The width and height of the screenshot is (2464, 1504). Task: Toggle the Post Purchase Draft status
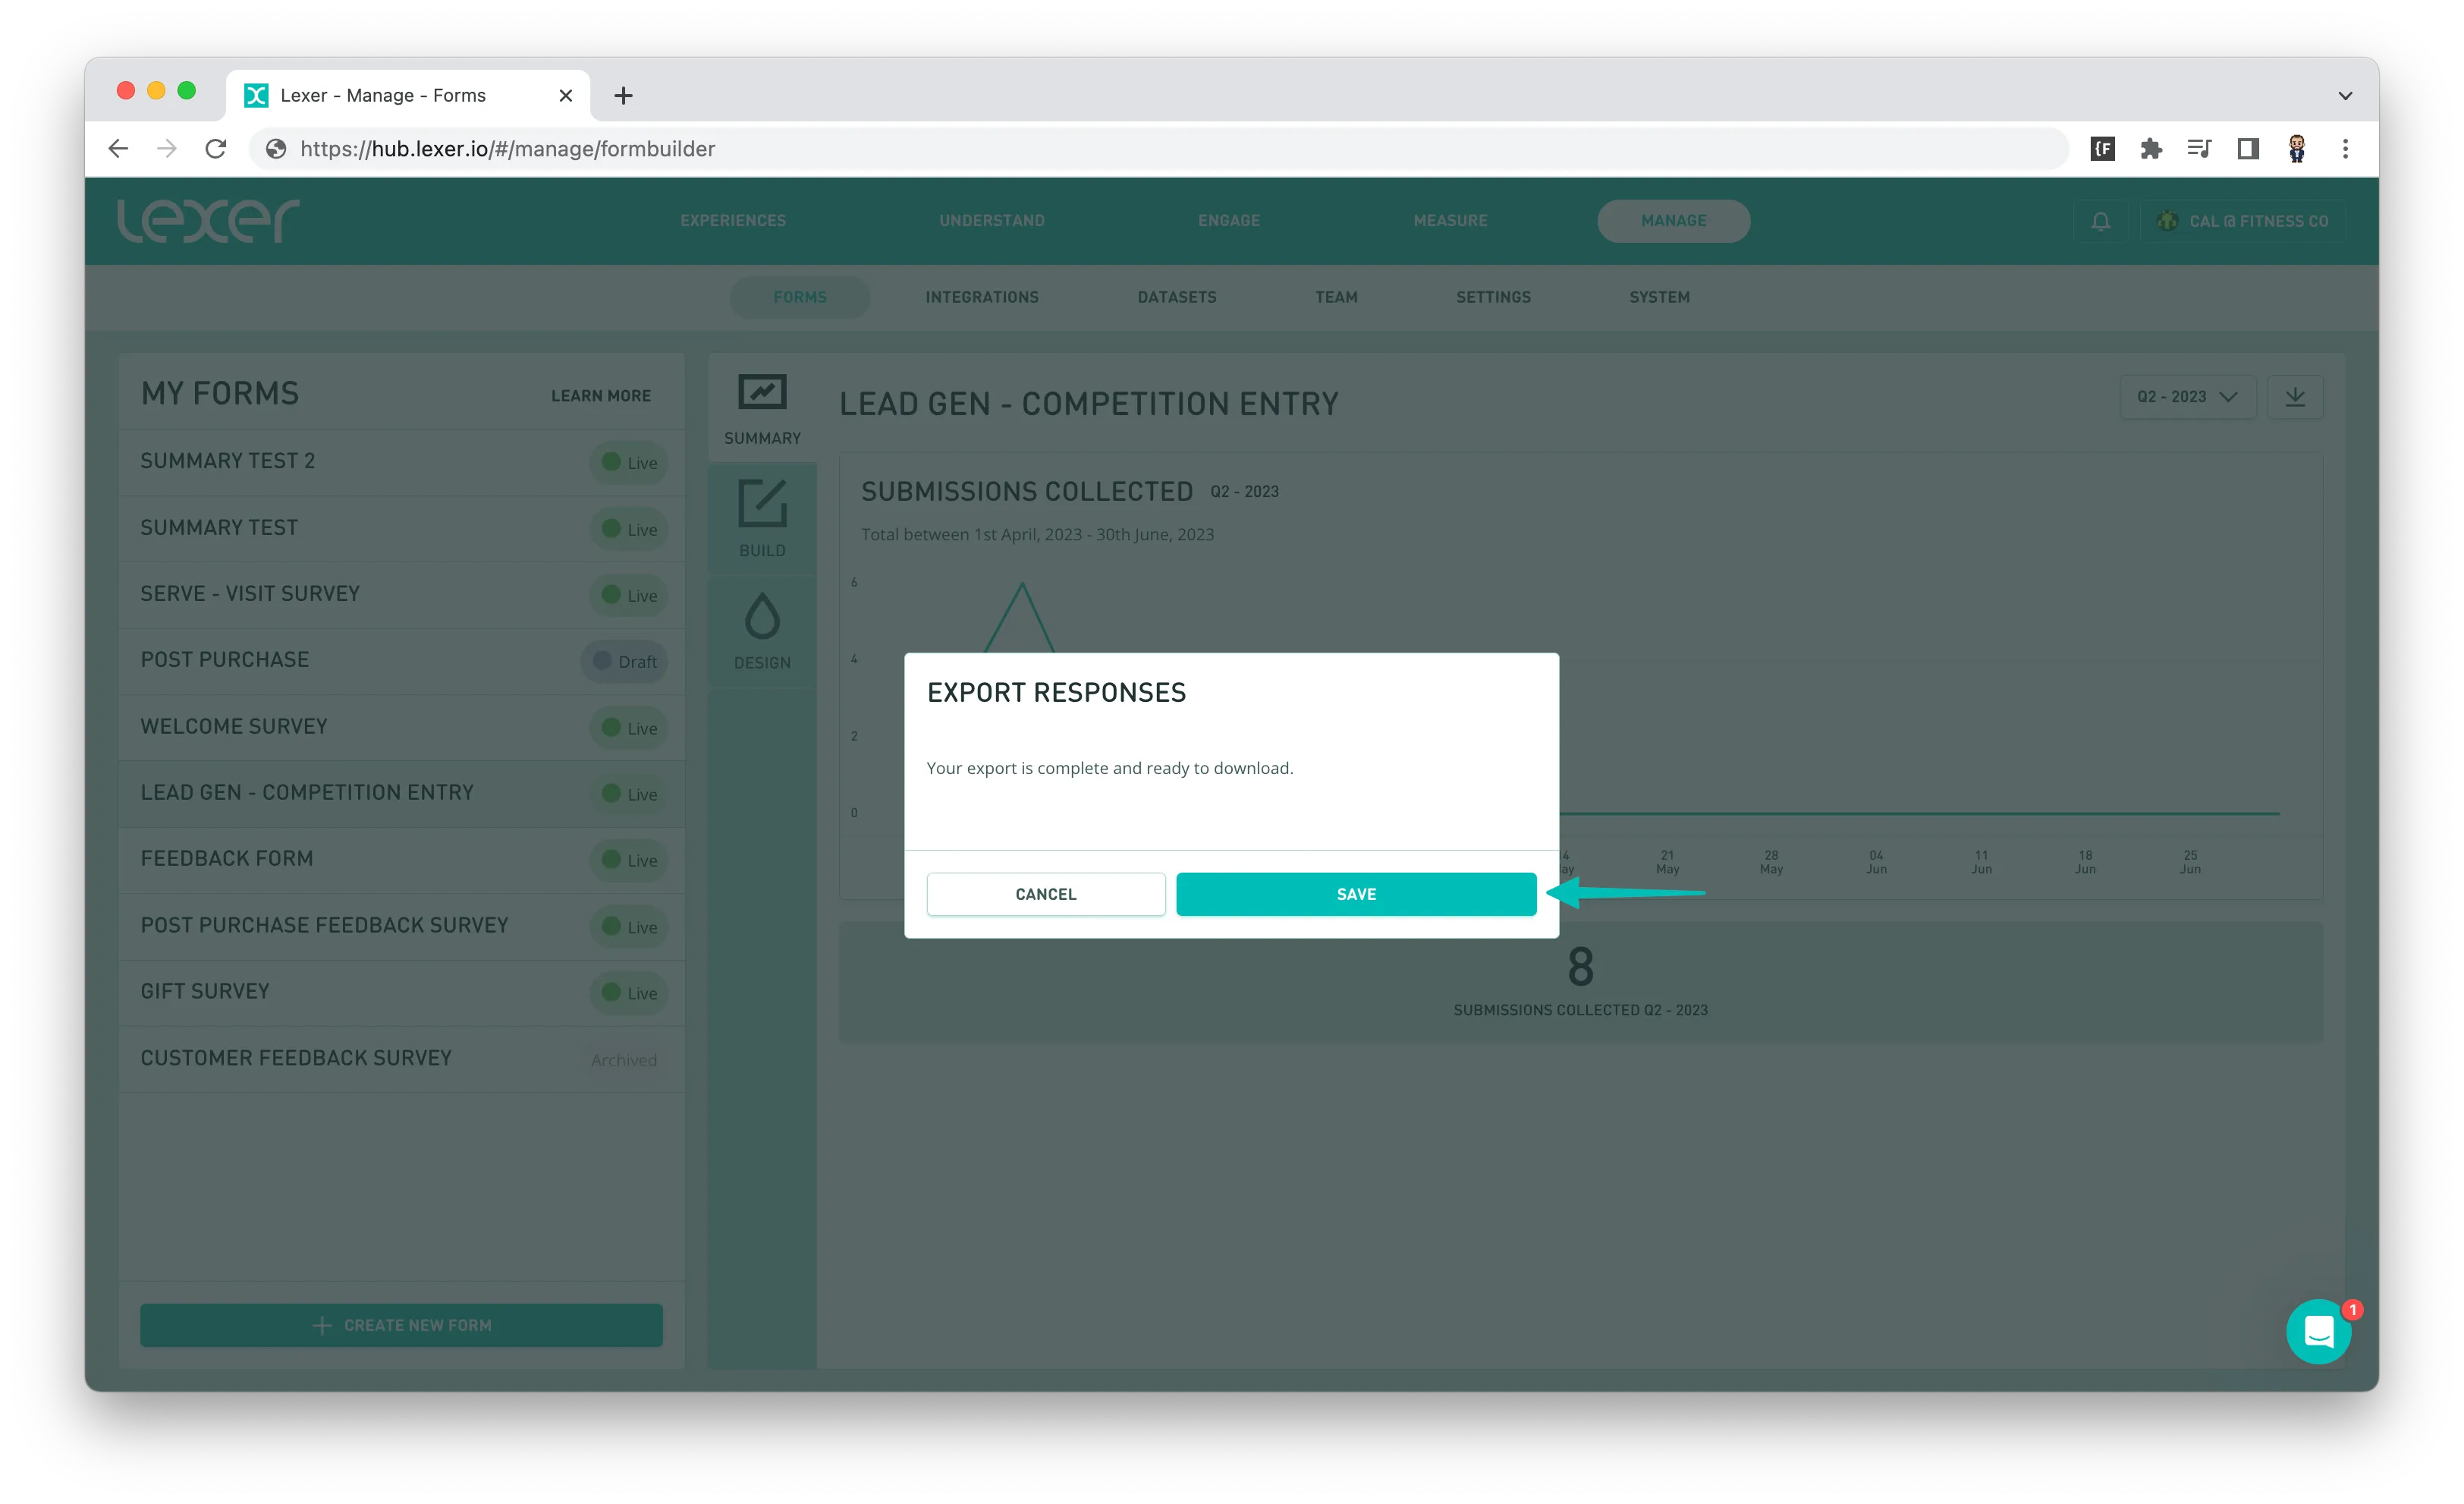625,661
